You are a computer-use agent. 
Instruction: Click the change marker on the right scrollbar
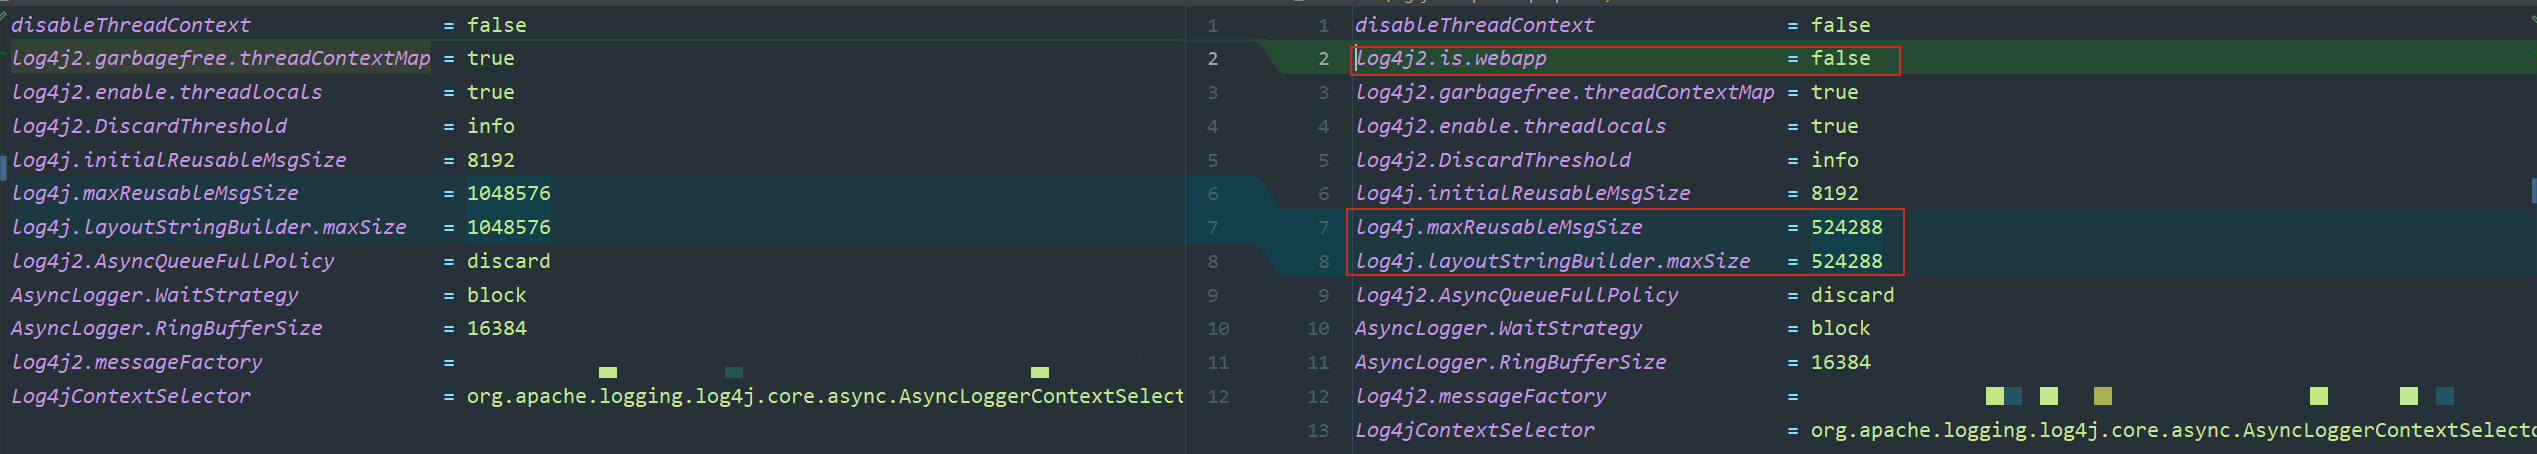[x=2533, y=189]
